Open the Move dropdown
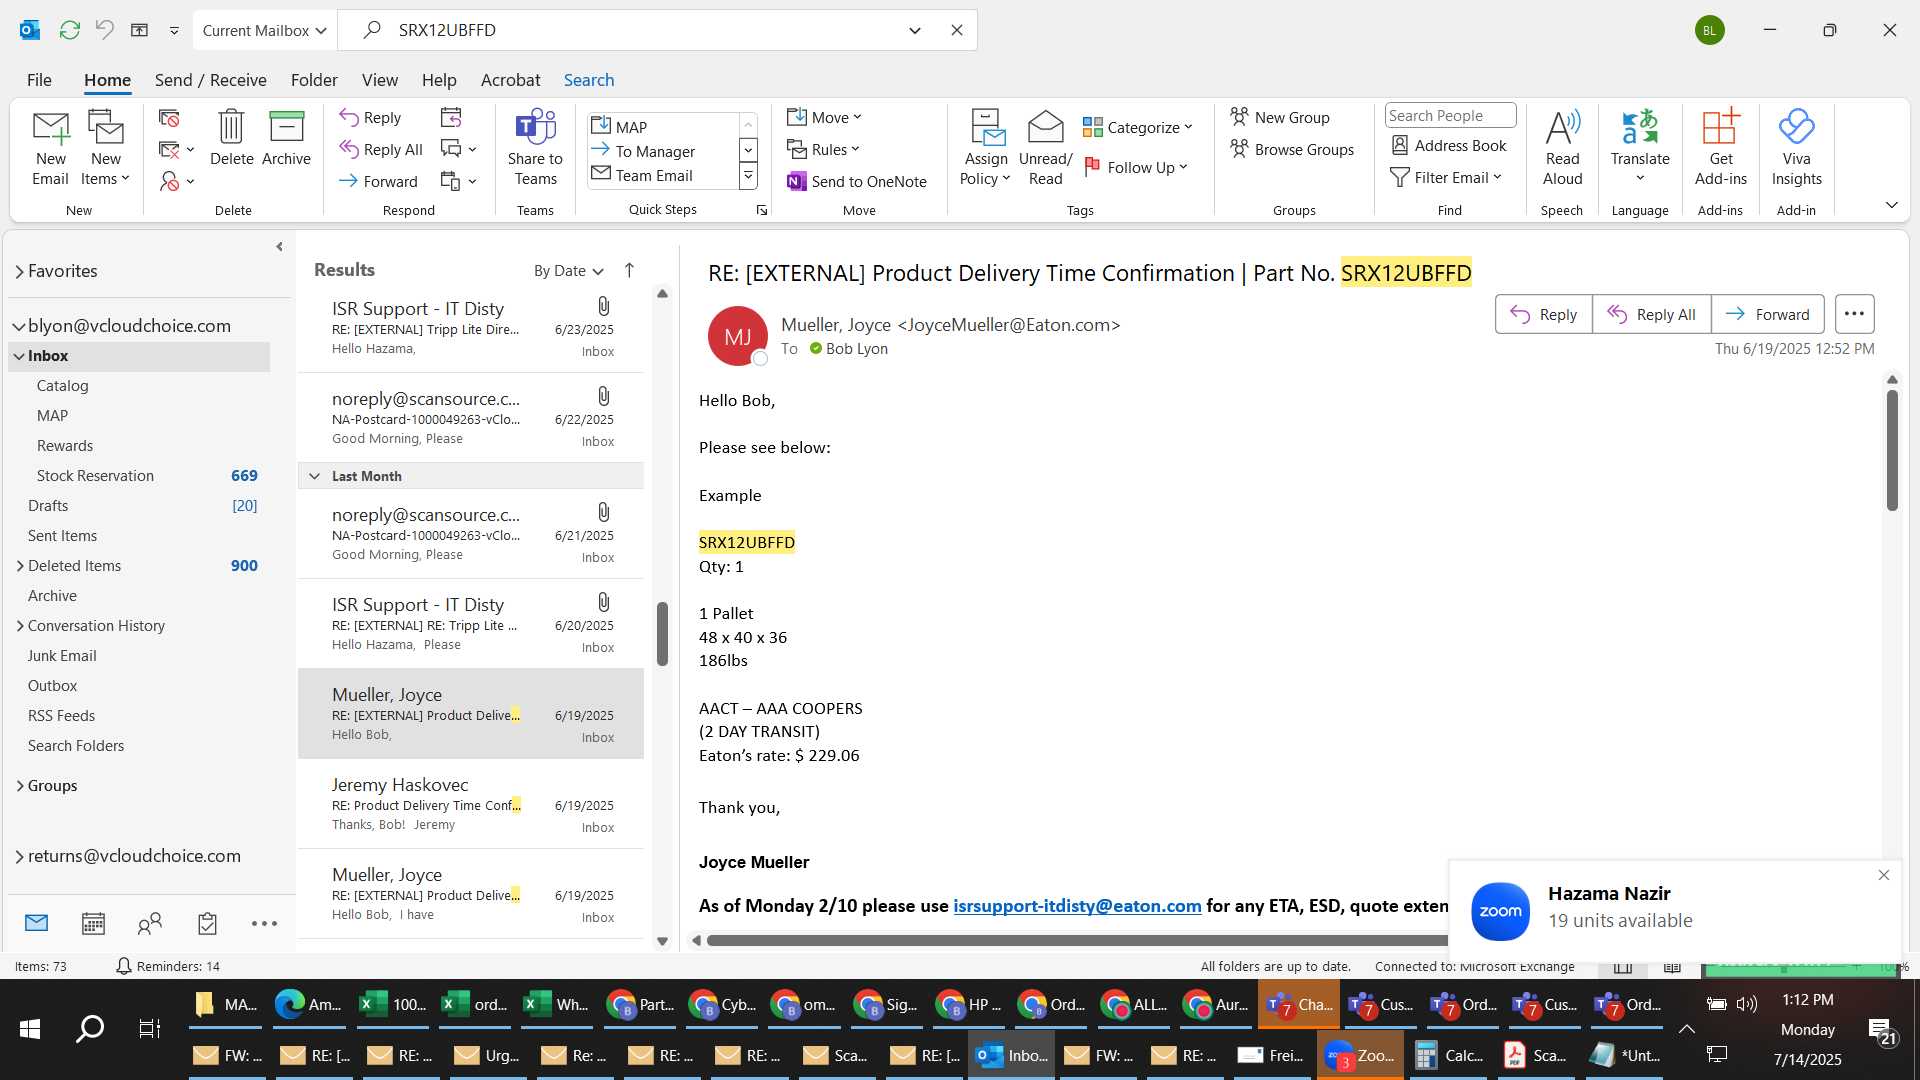 [824, 117]
